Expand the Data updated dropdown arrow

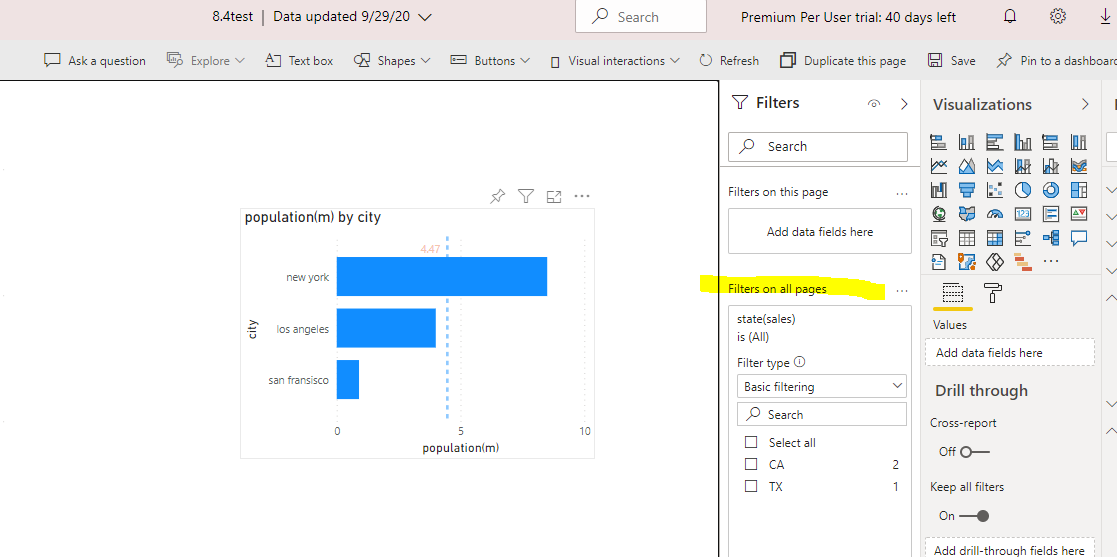coord(425,17)
